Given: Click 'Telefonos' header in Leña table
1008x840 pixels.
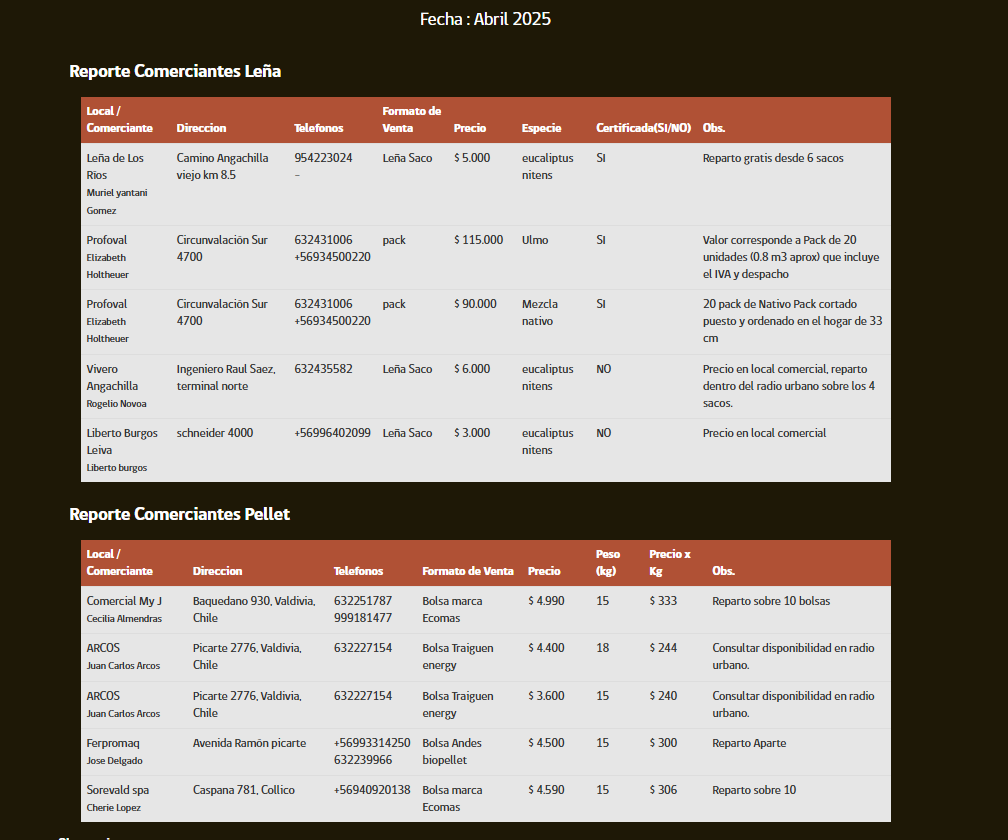Looking at the screenshot, I should point(319,128).
